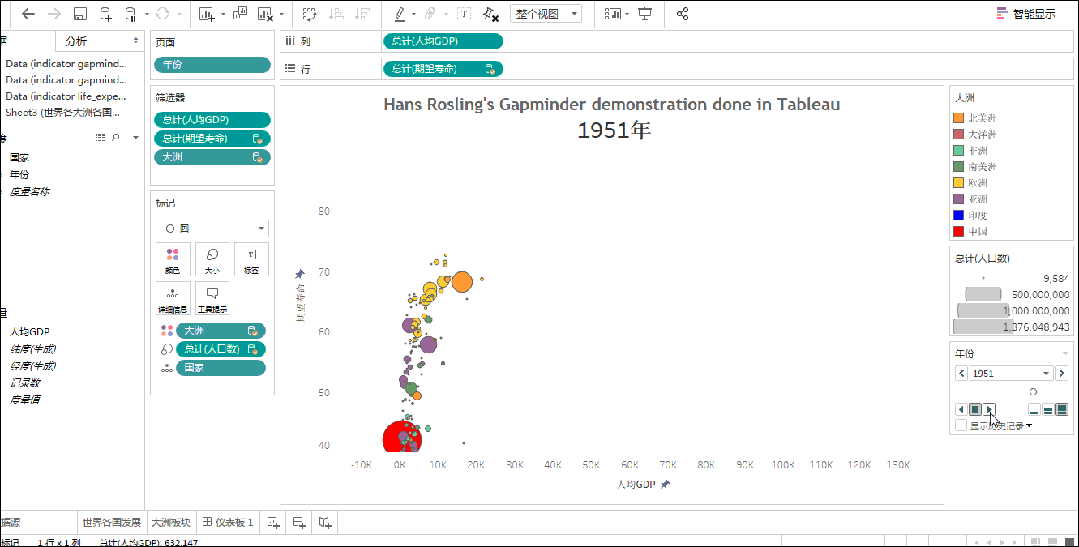This screenshot has height=547, width=1079.
Task: Click the 印度 blue legend swatch
Action: pyautogui.click(x=958, y=215)
